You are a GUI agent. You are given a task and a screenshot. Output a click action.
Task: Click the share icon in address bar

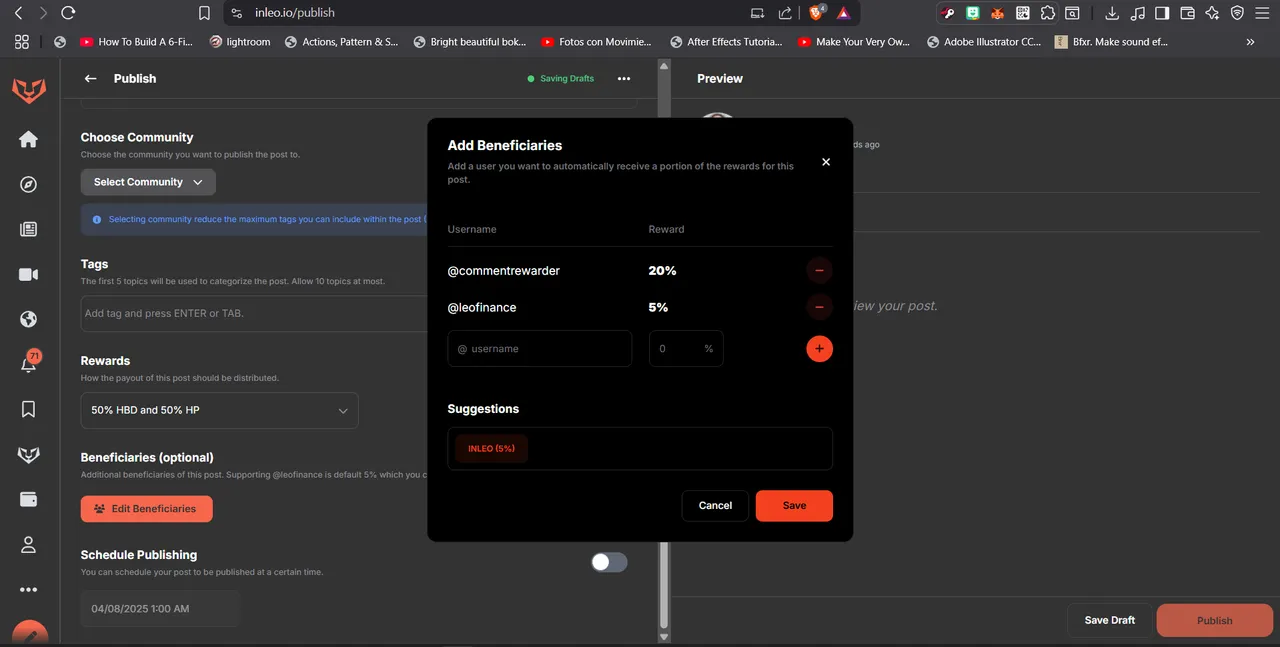pos(785,13)
